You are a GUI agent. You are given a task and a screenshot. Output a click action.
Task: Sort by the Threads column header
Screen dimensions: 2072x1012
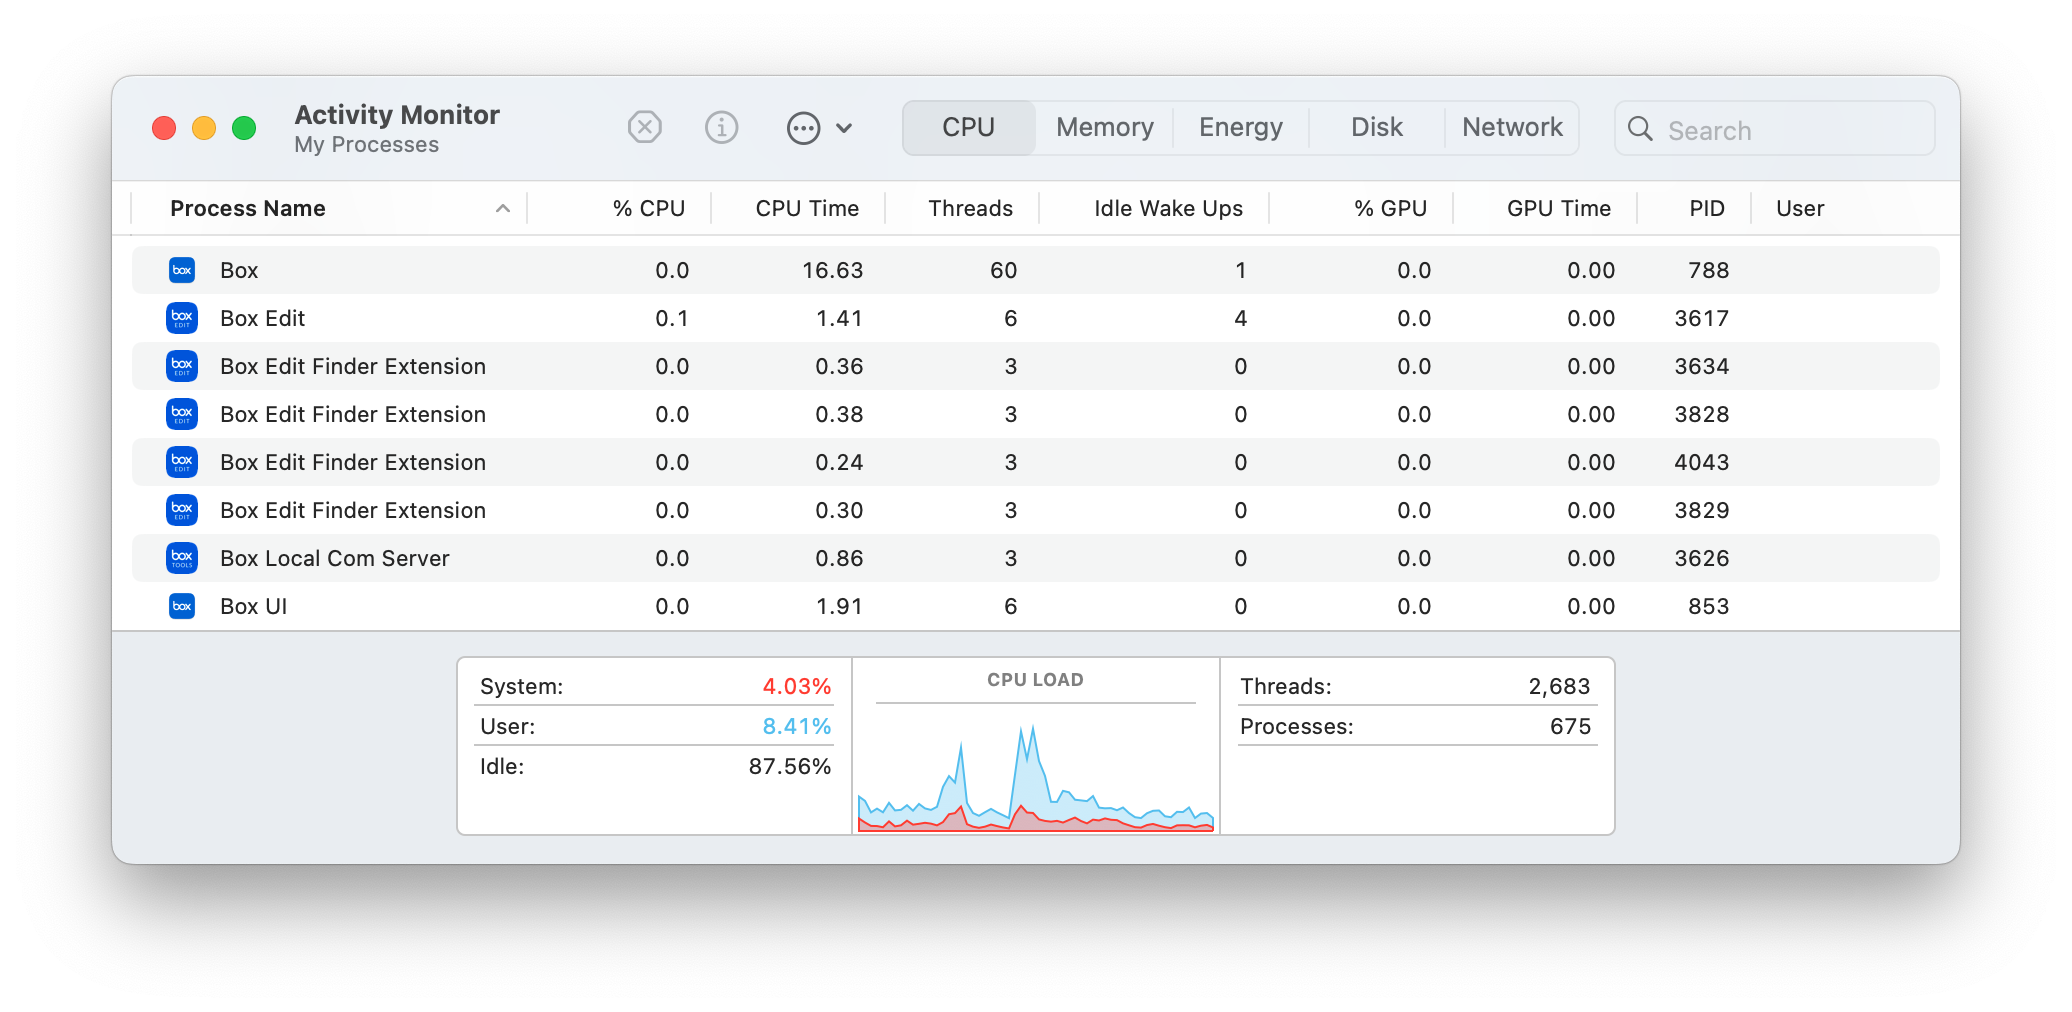click(x=970, y=208)
